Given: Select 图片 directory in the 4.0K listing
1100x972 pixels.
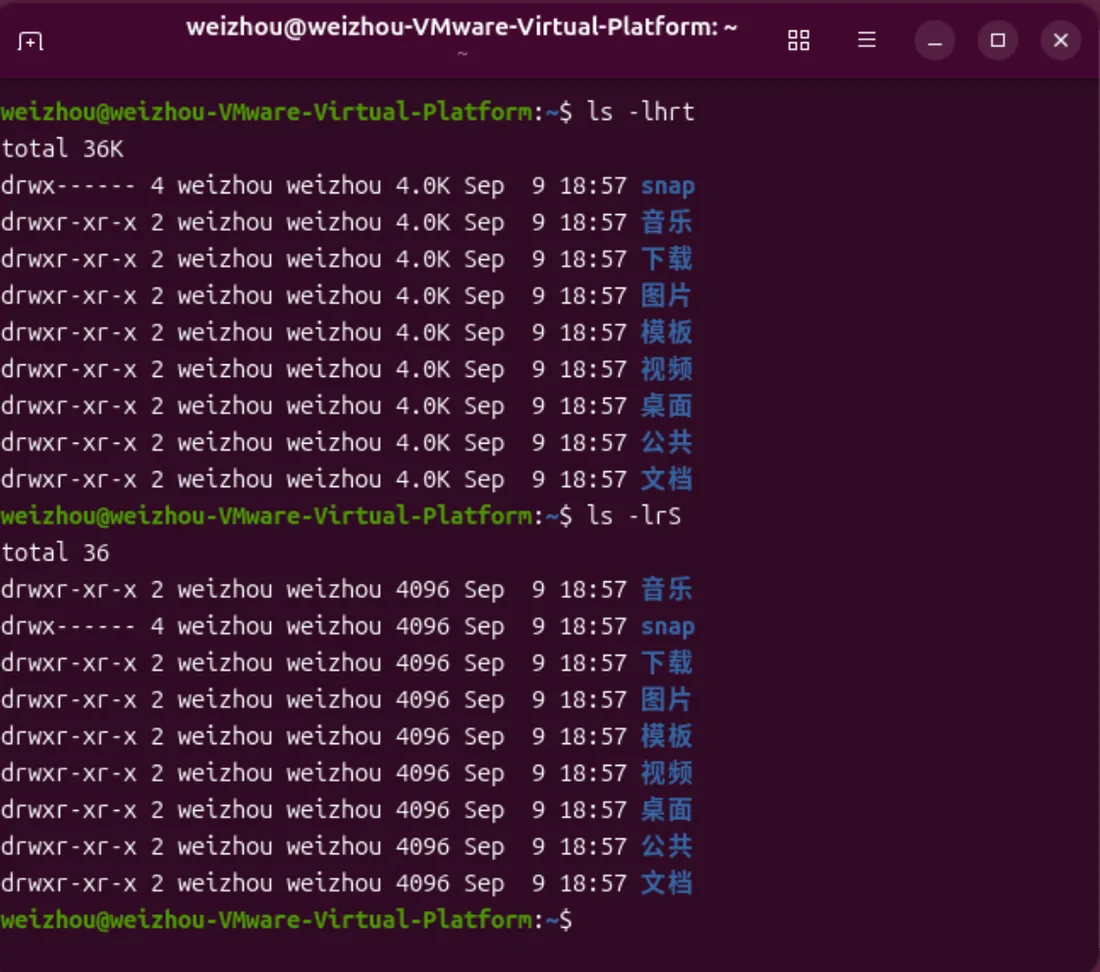Looking at the screenshot, I should point(666,295).
